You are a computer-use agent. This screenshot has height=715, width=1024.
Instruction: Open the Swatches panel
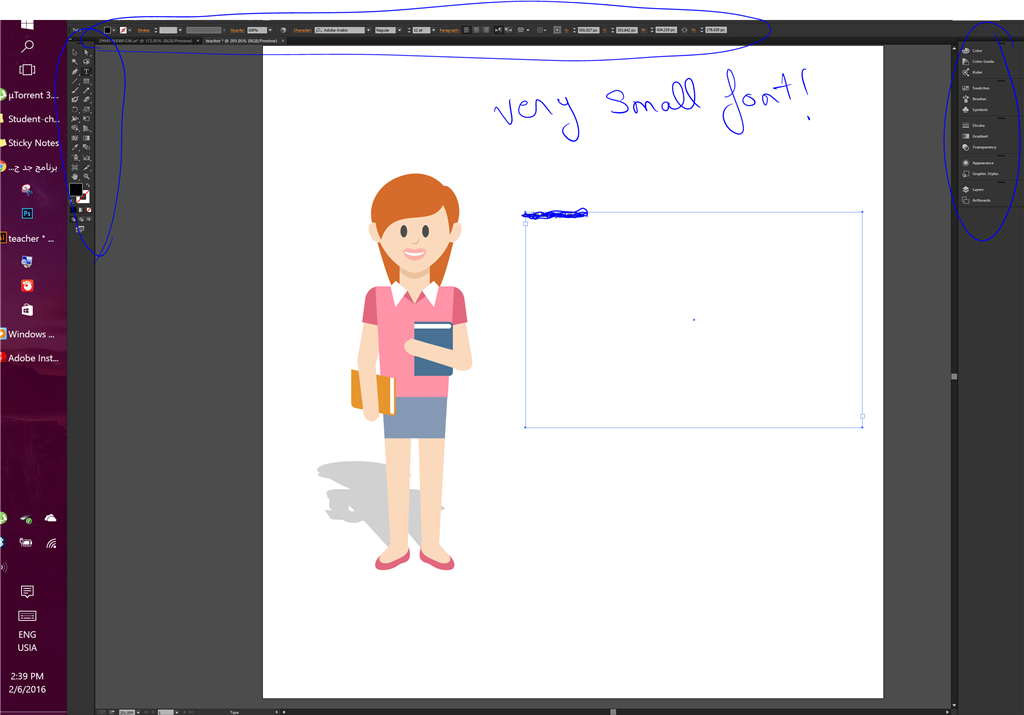click(975, 88)
